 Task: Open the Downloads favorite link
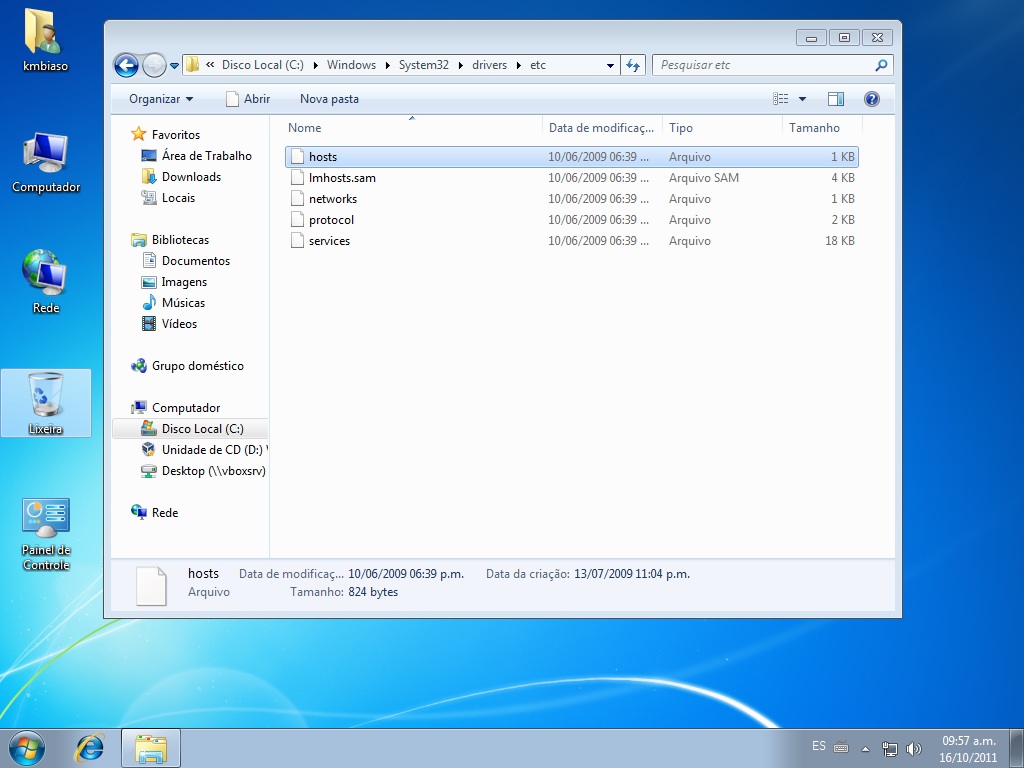(x=190, y=177)
